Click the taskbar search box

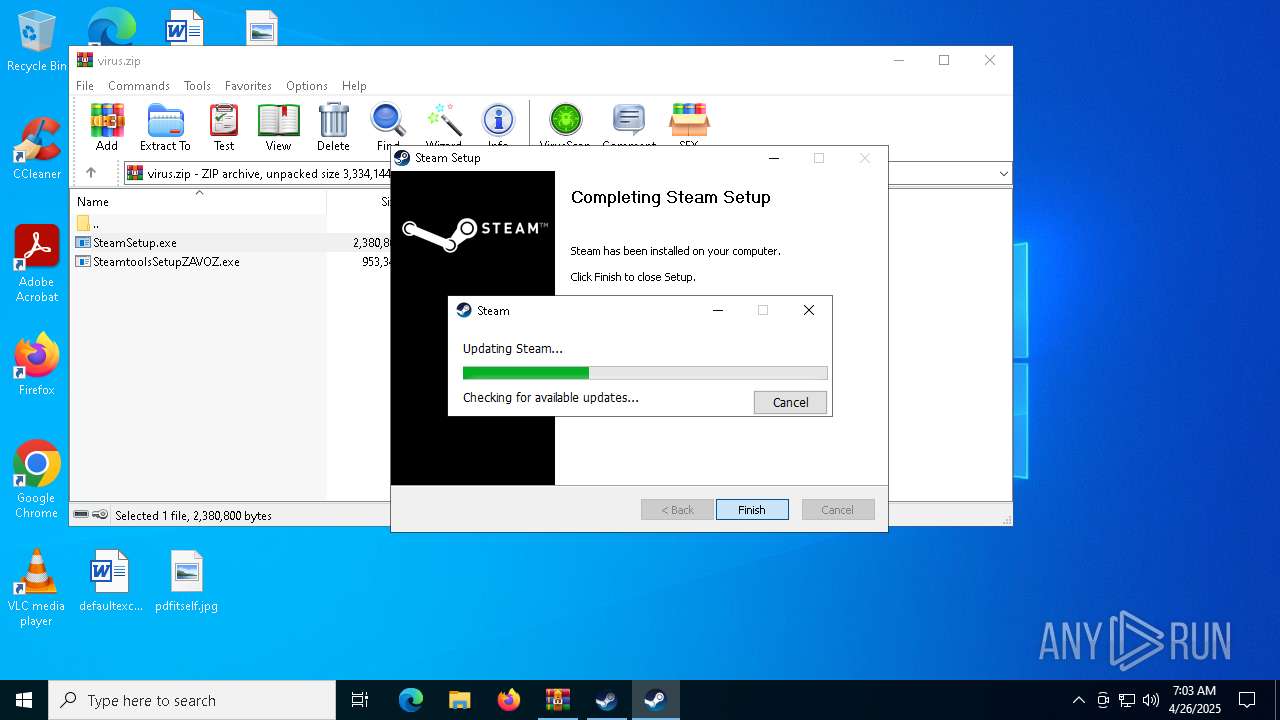192,700
